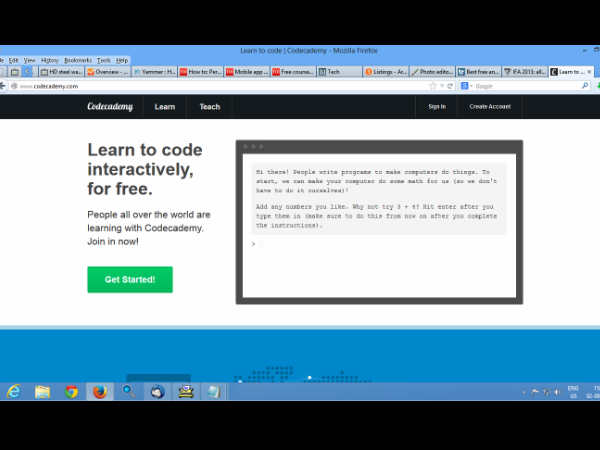Click the 'Learn to code interactively' heading

pos(145,169)
